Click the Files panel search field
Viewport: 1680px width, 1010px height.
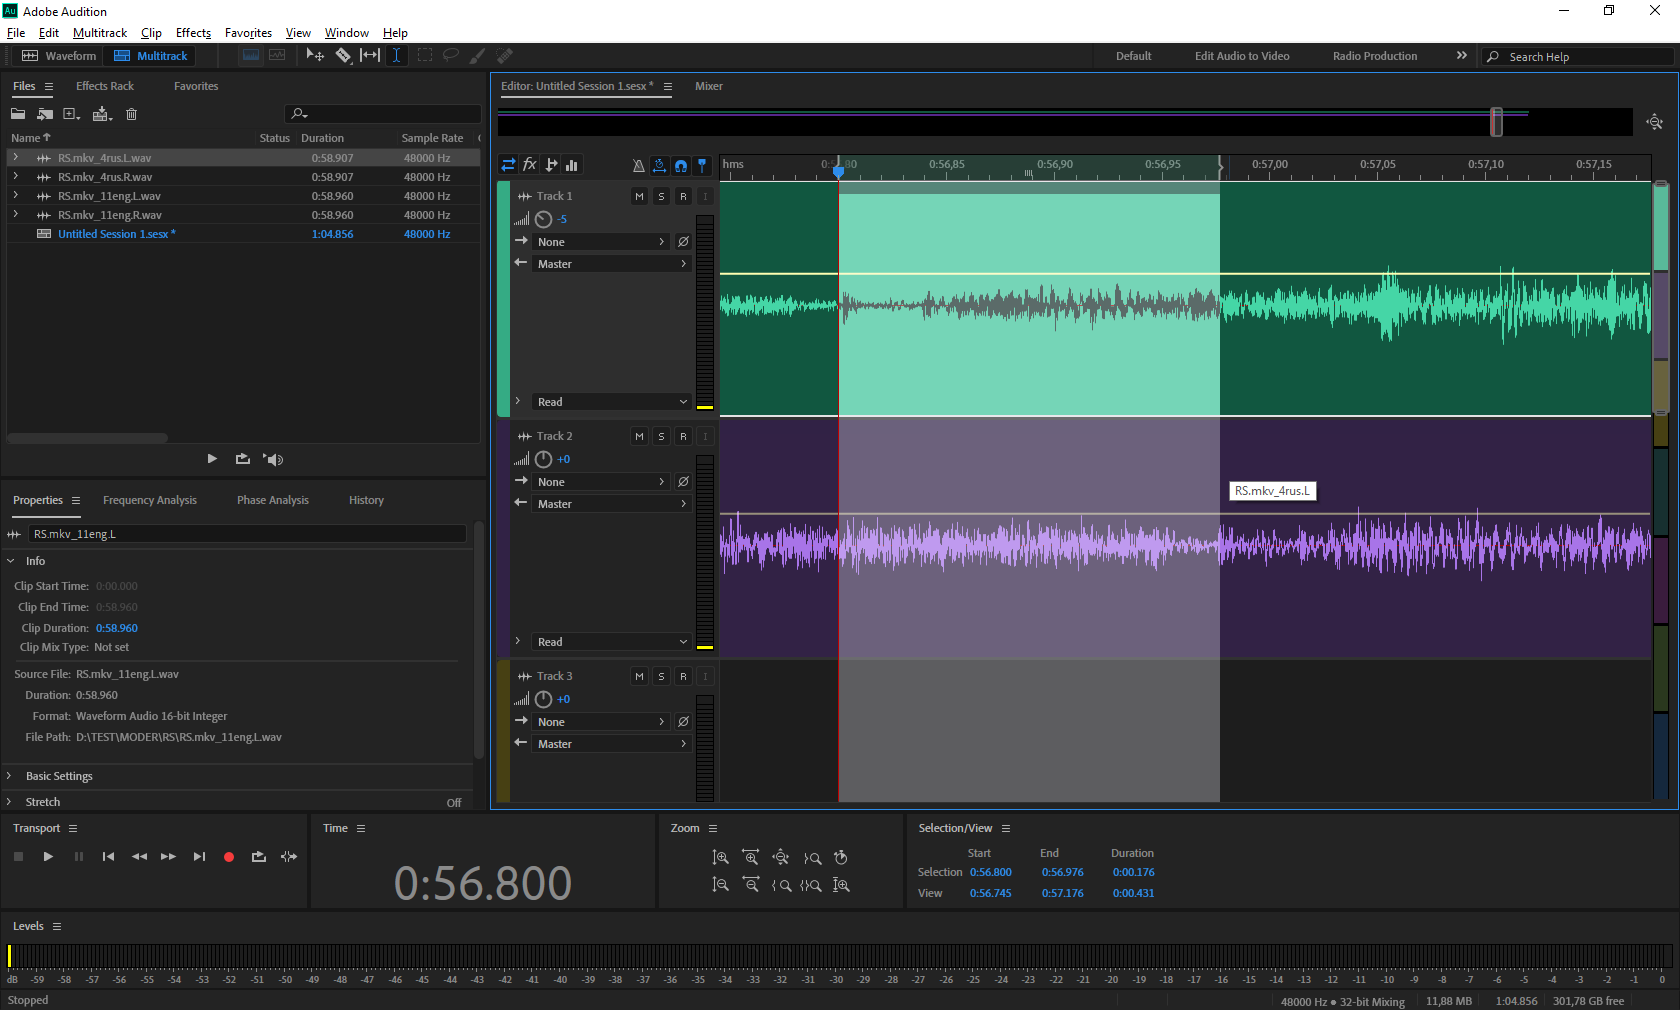coord(383,114)
